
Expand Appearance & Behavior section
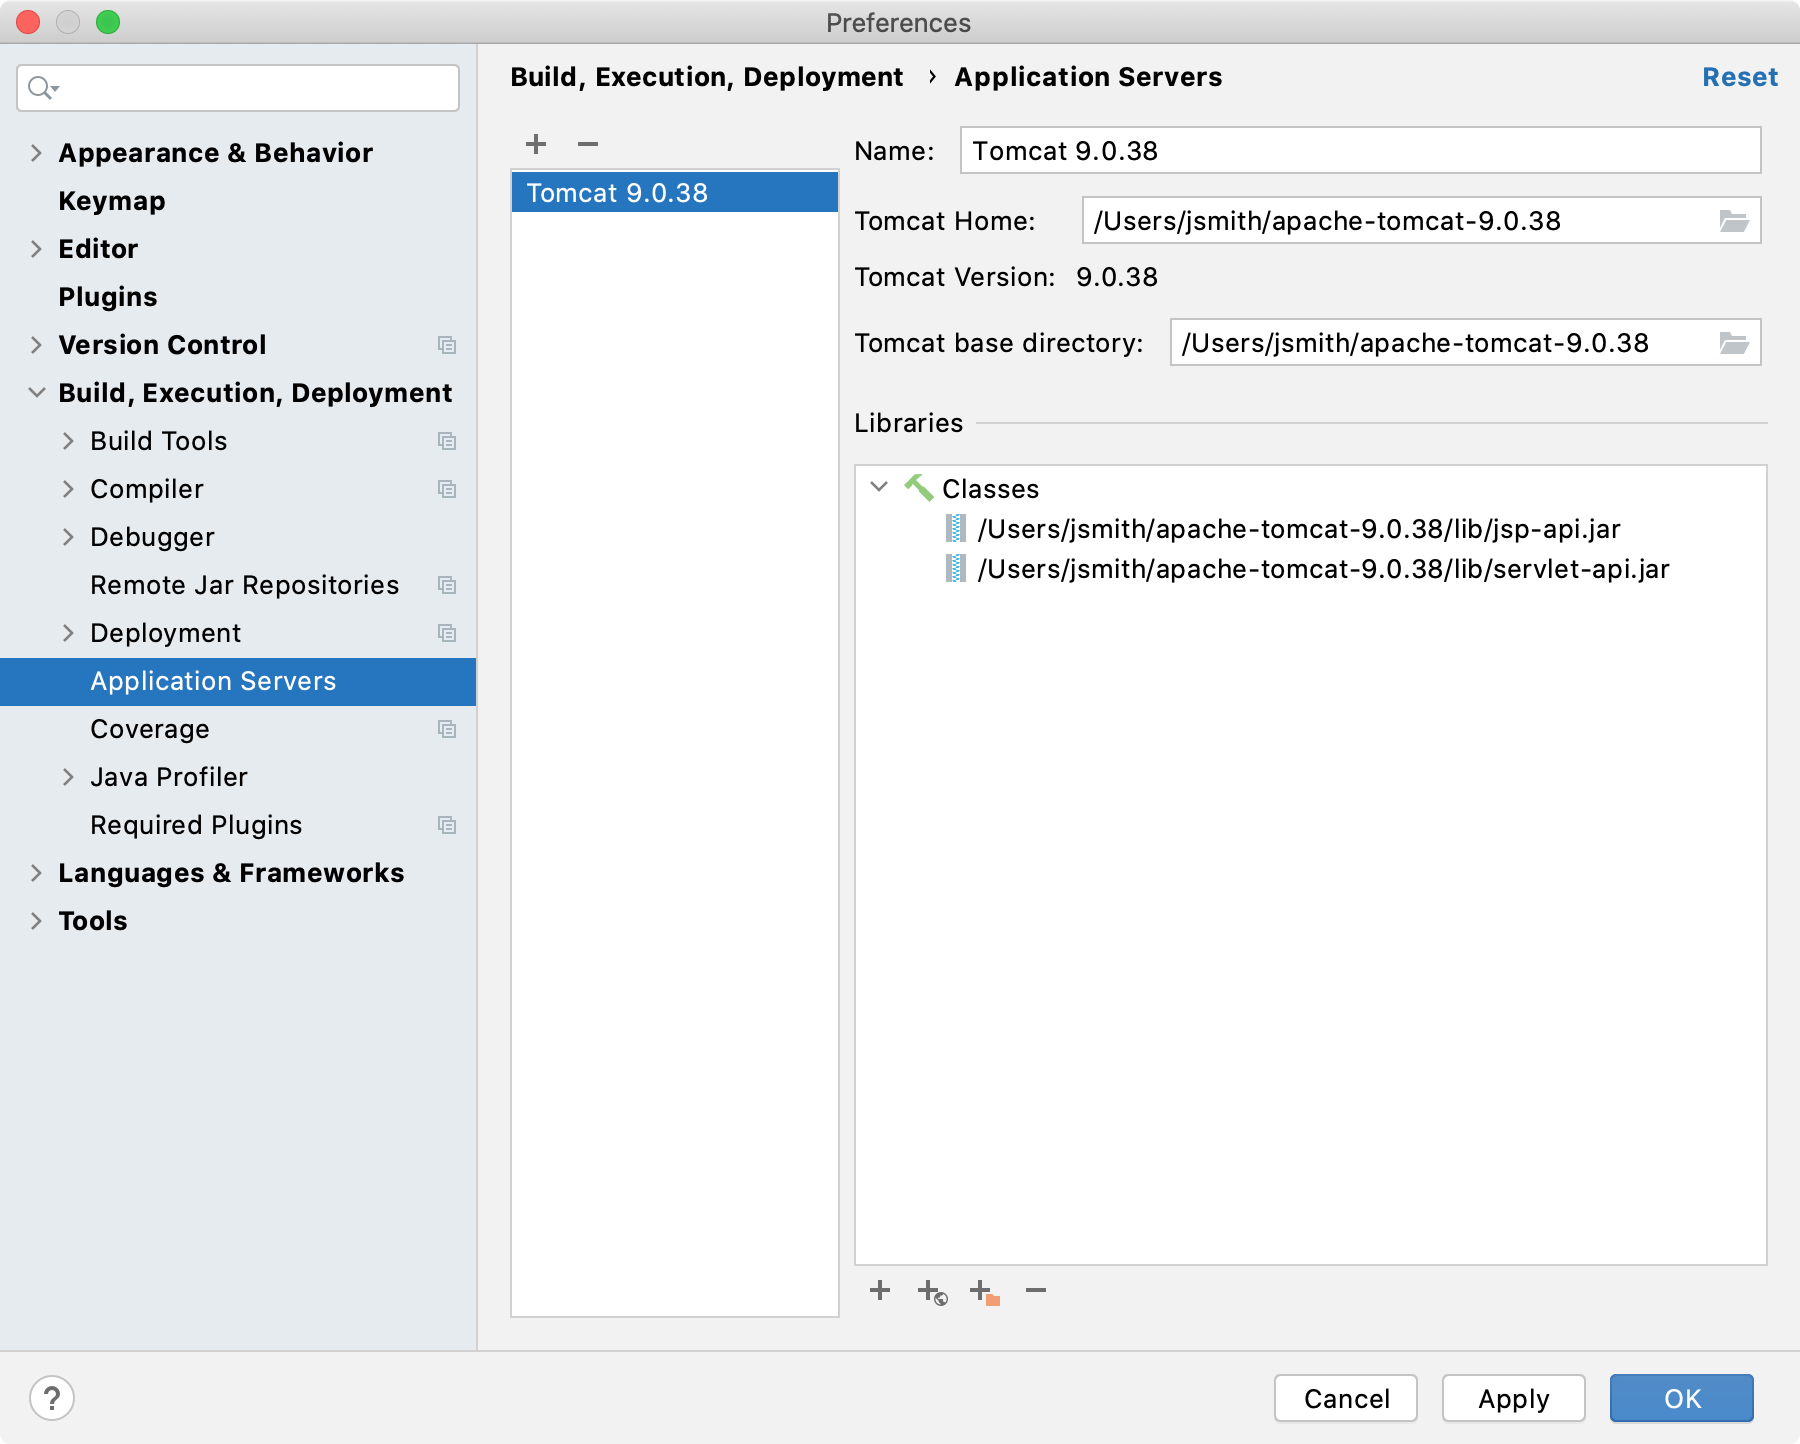[x=36, y=153]
